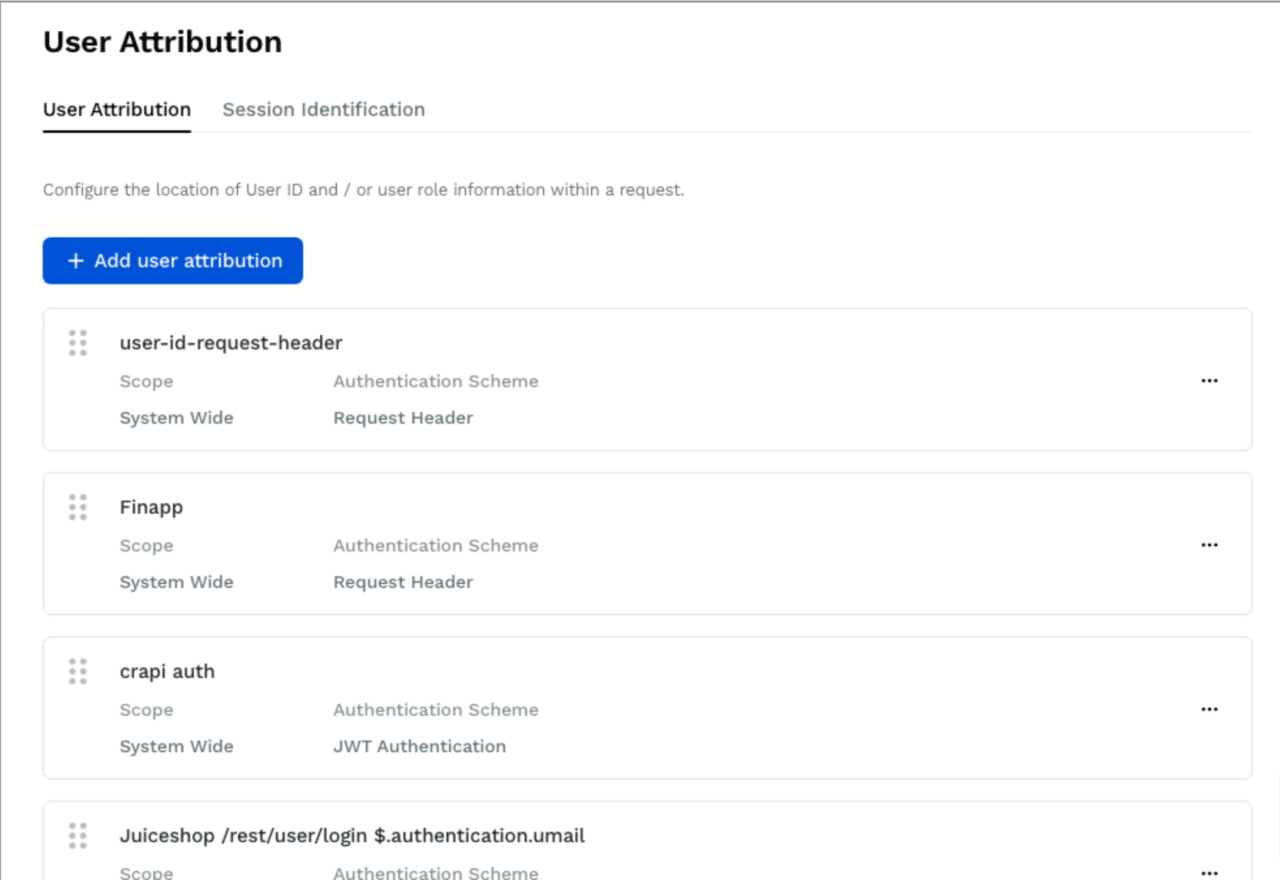Click the drag handle on user-id-request-header entry
The image size is (1280, 880).
coord(78,342)
